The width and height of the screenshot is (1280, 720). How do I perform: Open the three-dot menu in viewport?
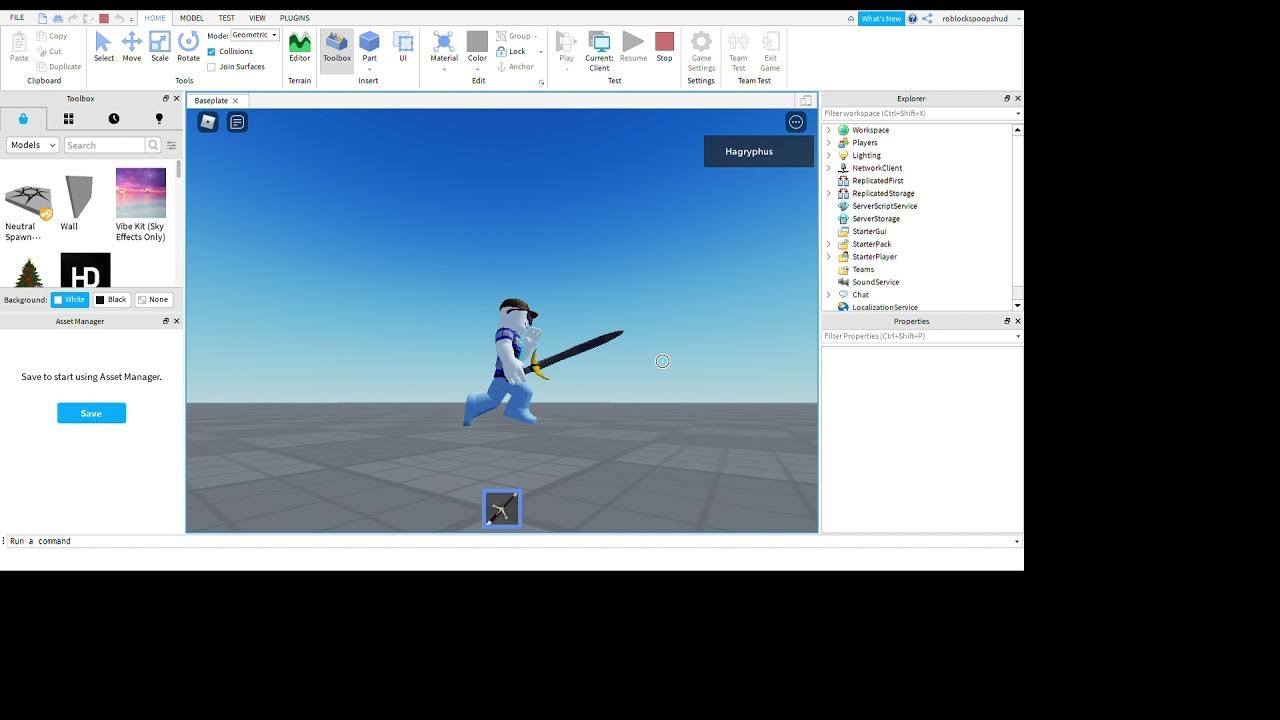click(x=796, y=122)
